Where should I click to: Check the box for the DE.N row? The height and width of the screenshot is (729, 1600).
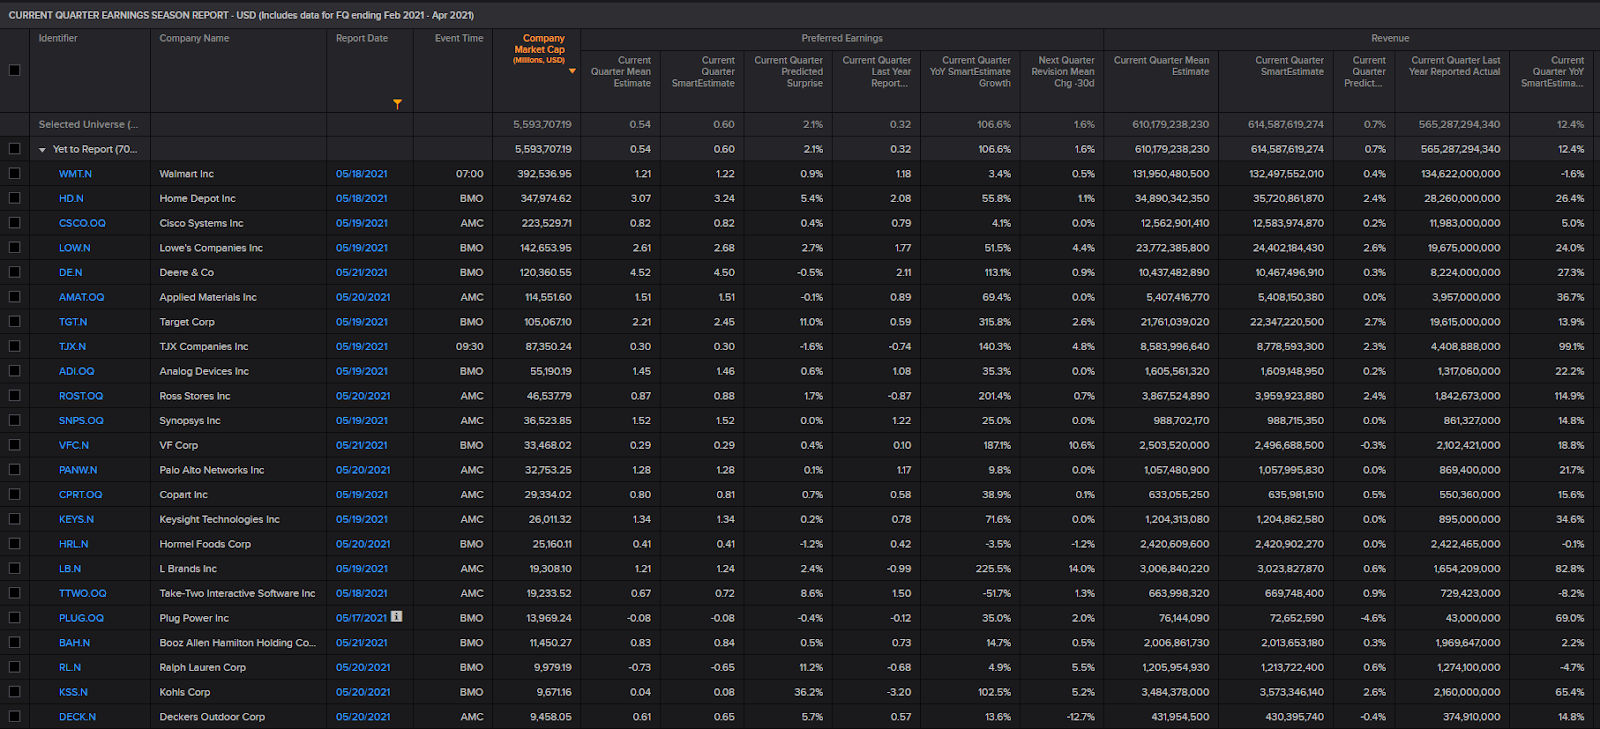tap(14, 272)
